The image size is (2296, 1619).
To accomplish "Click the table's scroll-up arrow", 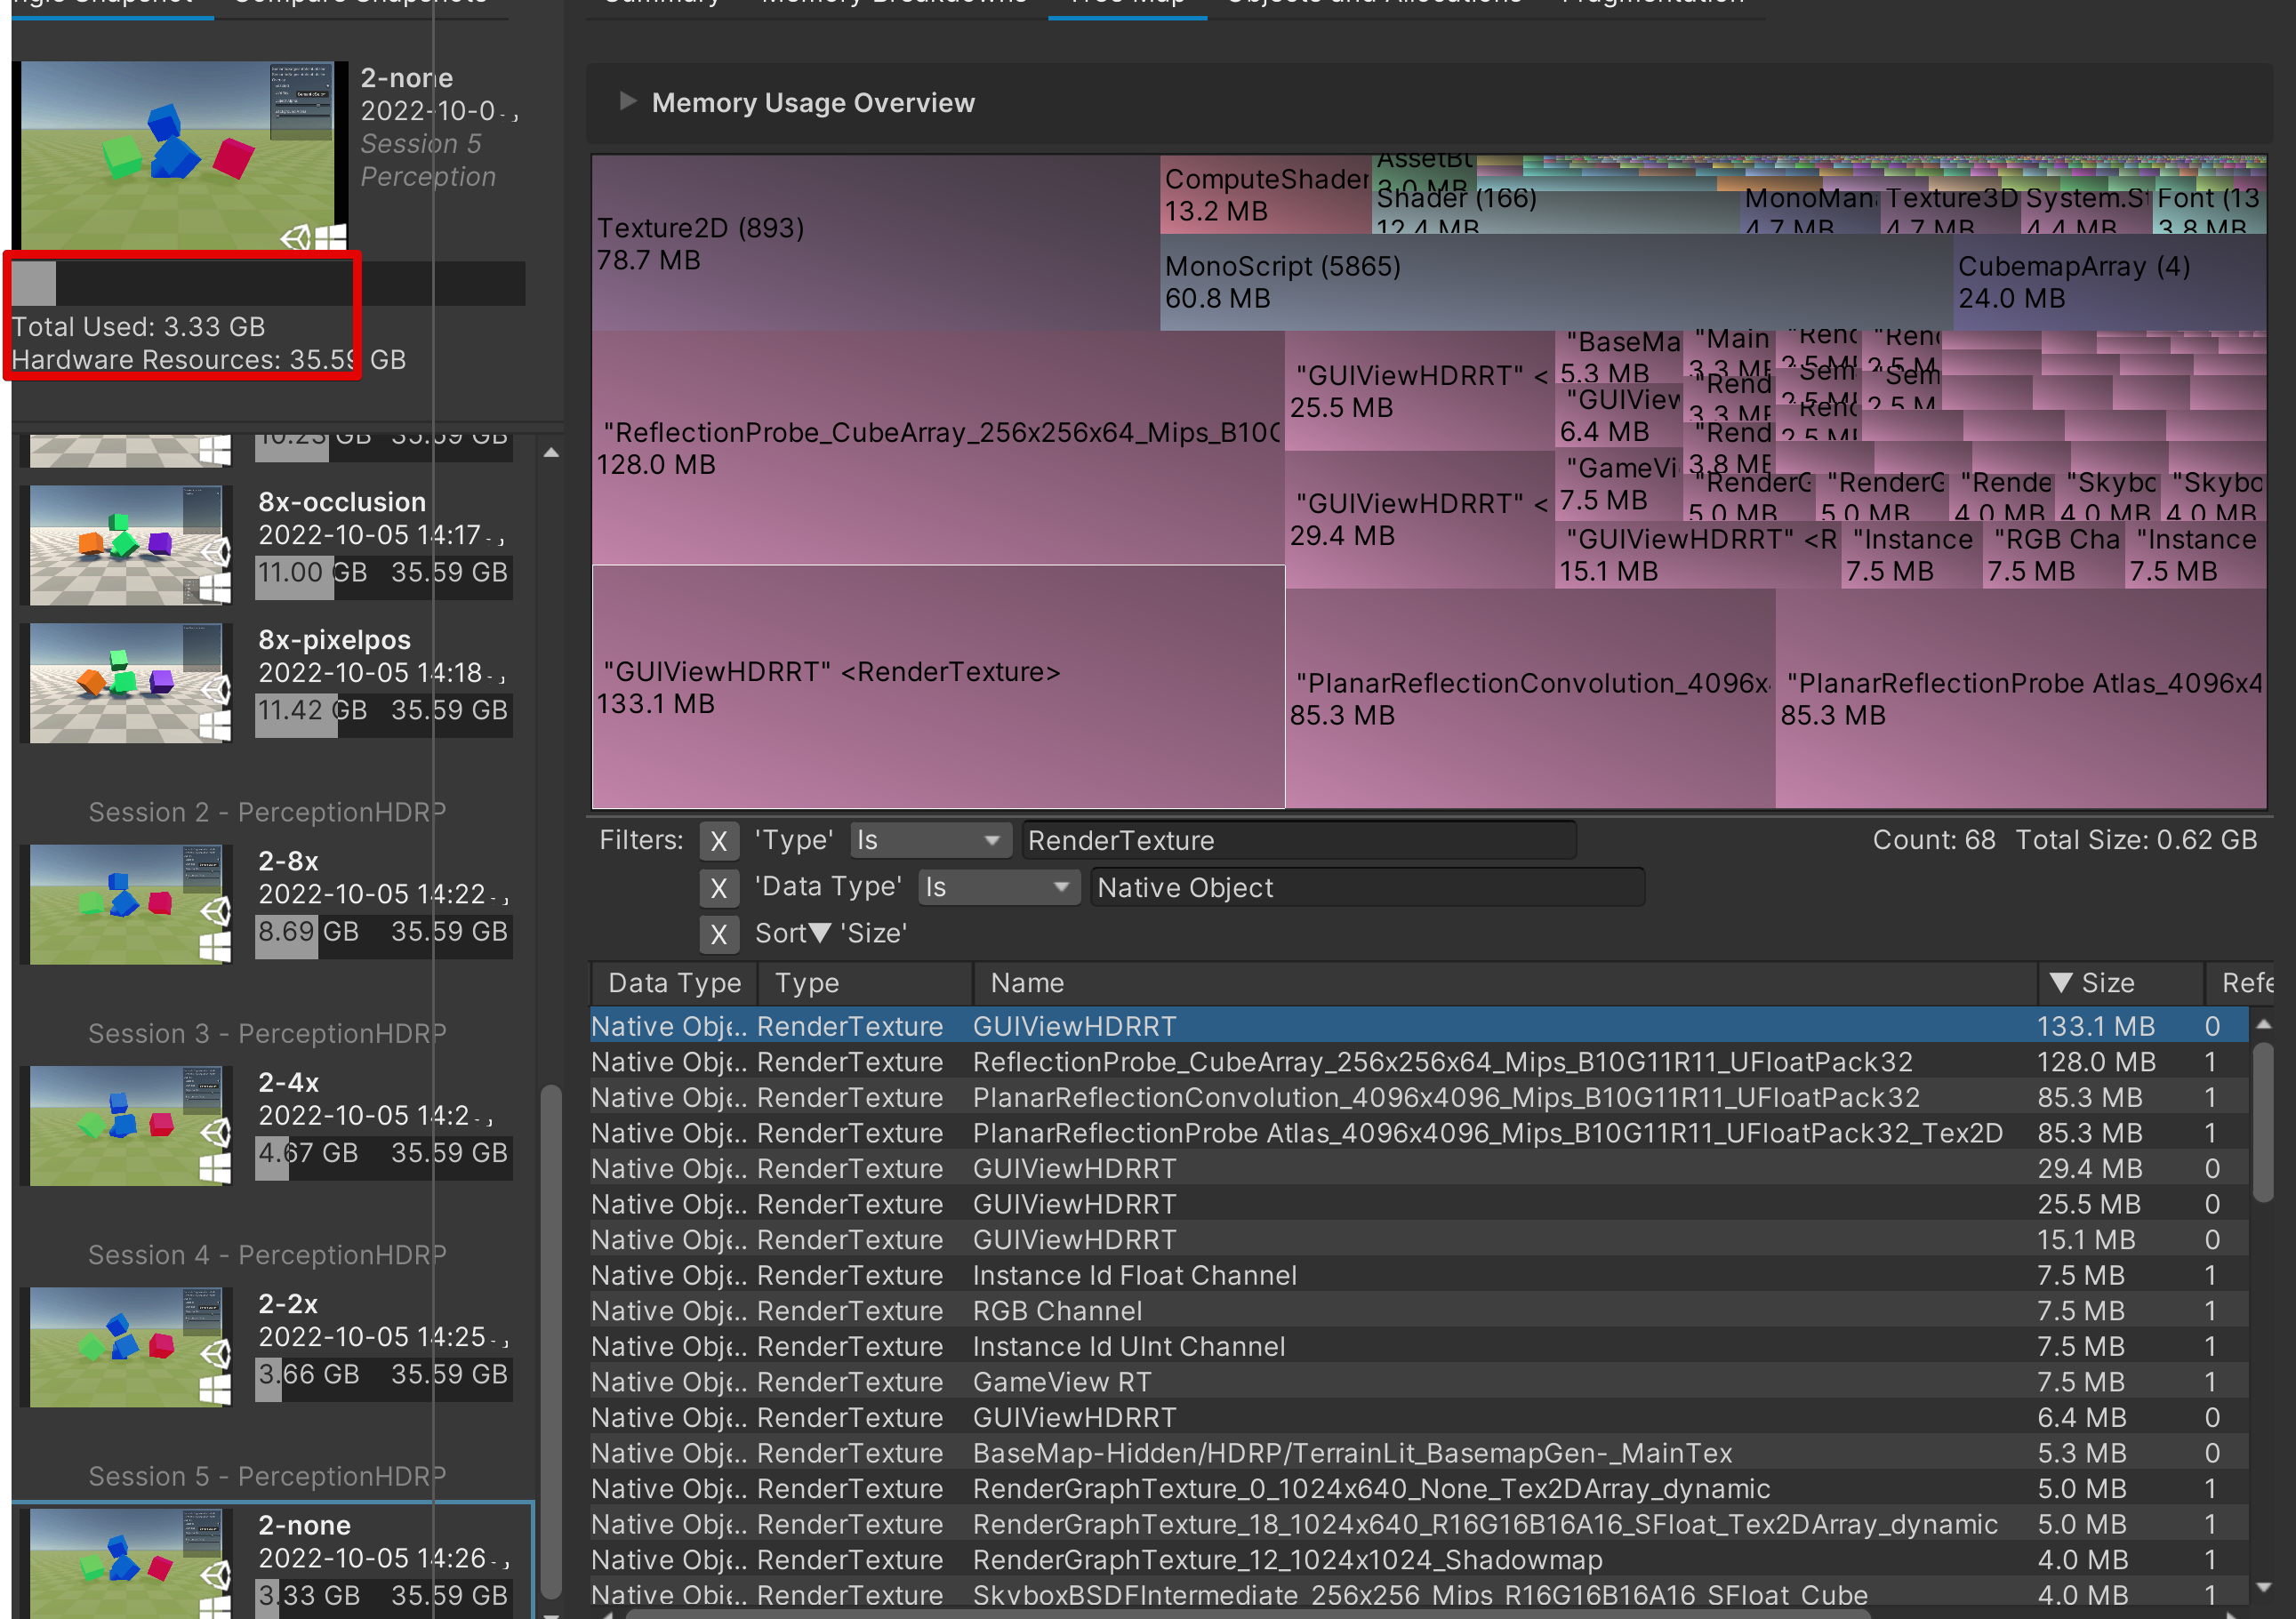I will pos(2264,1024).
